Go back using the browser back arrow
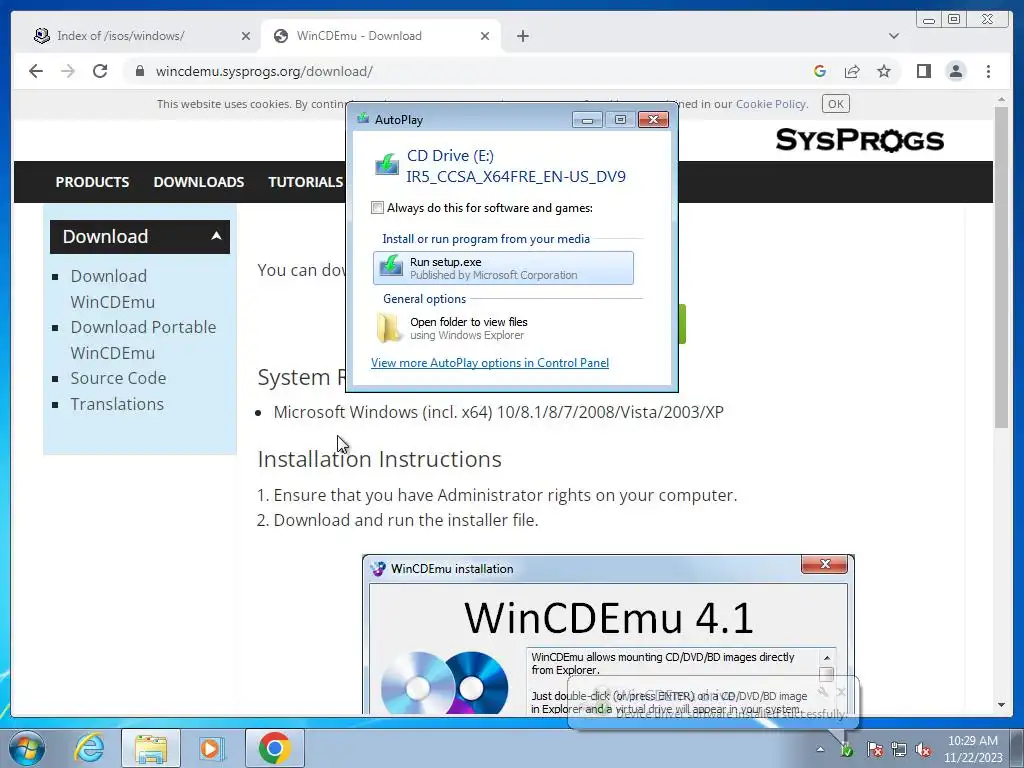 pyautogui.click(x=36, y=71)
